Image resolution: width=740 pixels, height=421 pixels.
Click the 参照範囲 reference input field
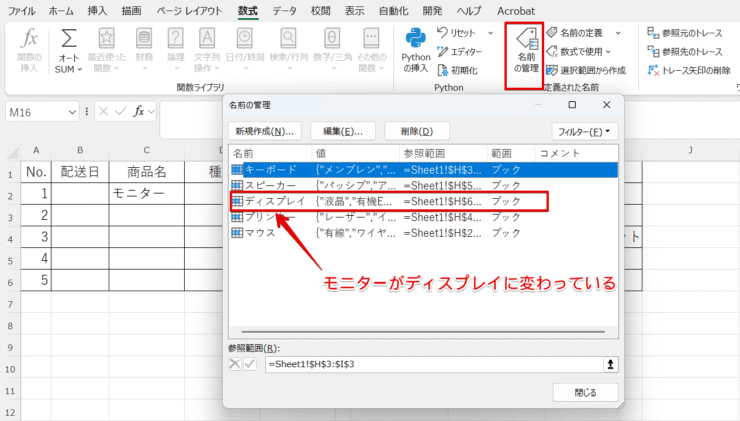tap(434, 364)
